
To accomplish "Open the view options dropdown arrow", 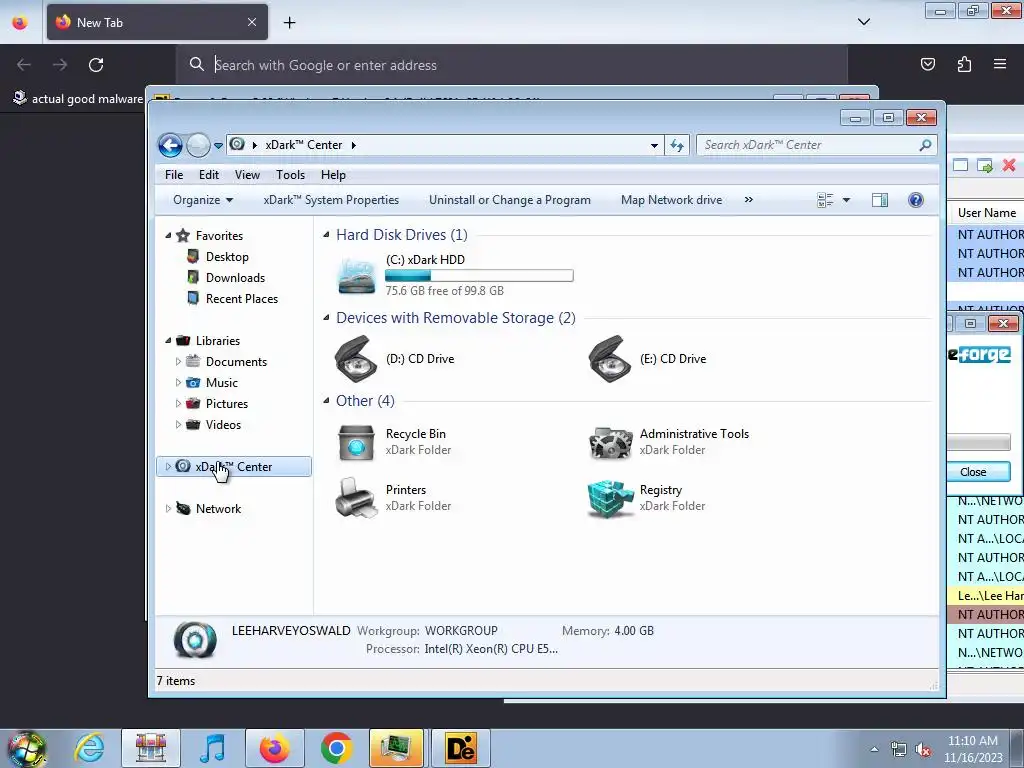I will (x=846, y=200).
